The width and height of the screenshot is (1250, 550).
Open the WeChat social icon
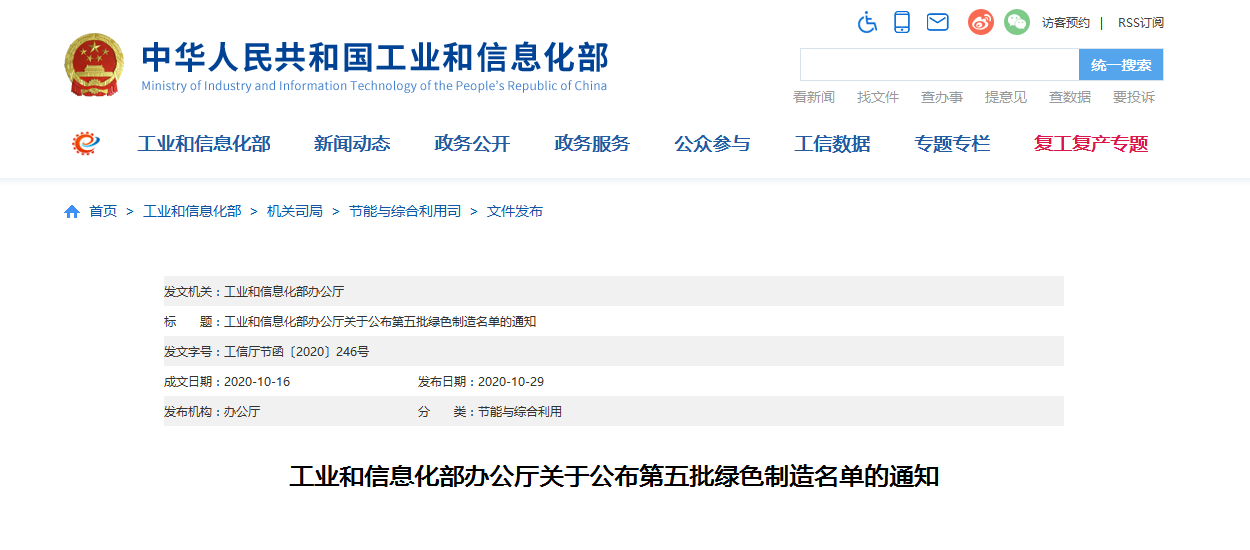[x=1017, y=22]
